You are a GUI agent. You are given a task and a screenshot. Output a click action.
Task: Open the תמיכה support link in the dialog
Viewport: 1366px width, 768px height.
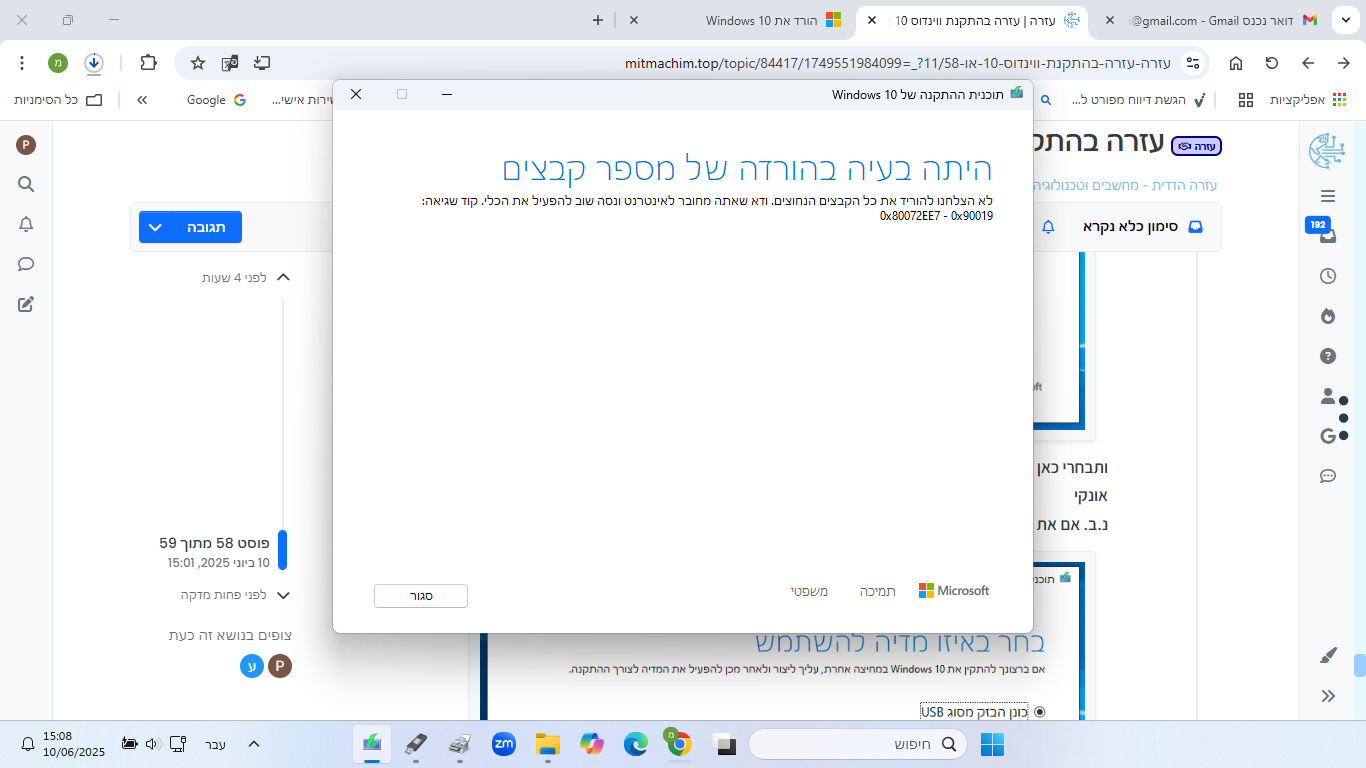(x=877, y=591)
